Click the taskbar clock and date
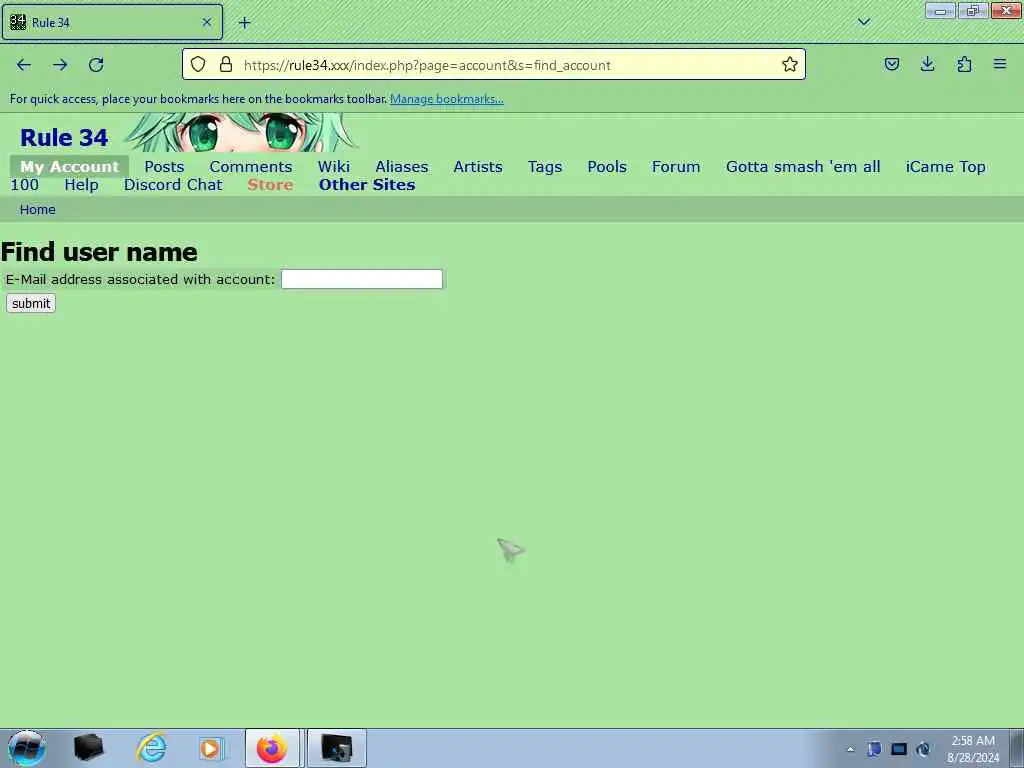The image size is (1024, 768). [973, 749]
